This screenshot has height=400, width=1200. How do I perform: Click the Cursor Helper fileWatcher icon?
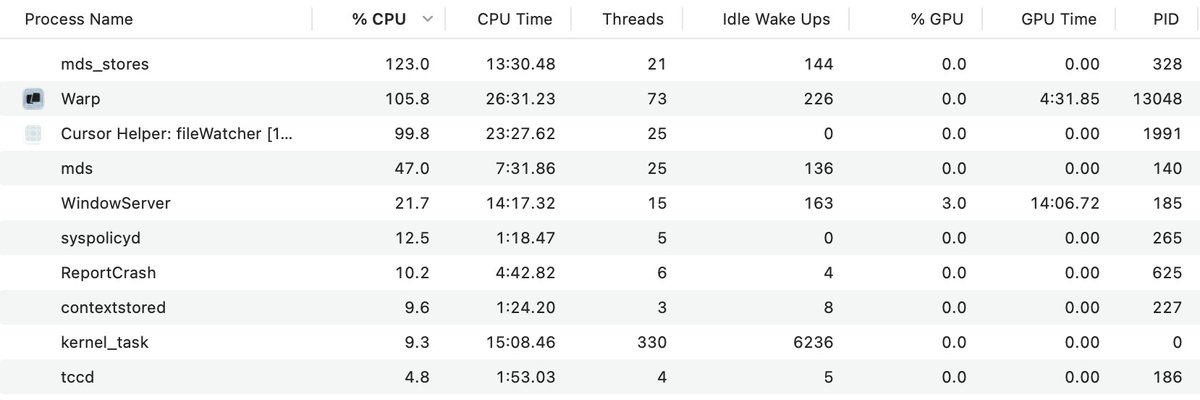33,133
